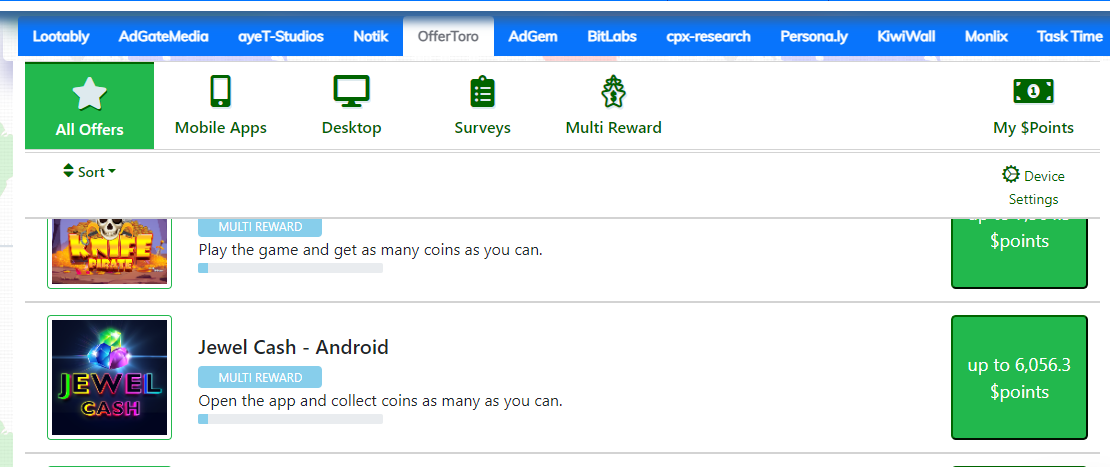This screenshot has height=467, width=1110.
Task: Open the cpx-research tab
Action: point(709,37)
